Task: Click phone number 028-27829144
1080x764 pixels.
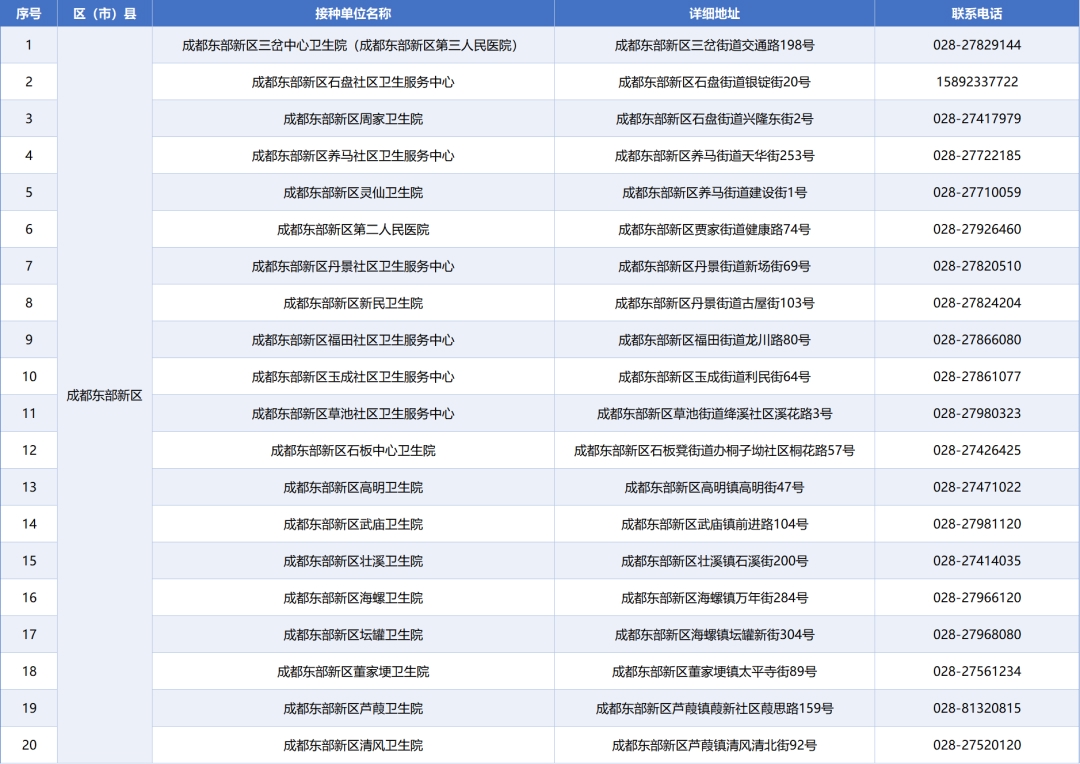Action: [x=977, y=45]
